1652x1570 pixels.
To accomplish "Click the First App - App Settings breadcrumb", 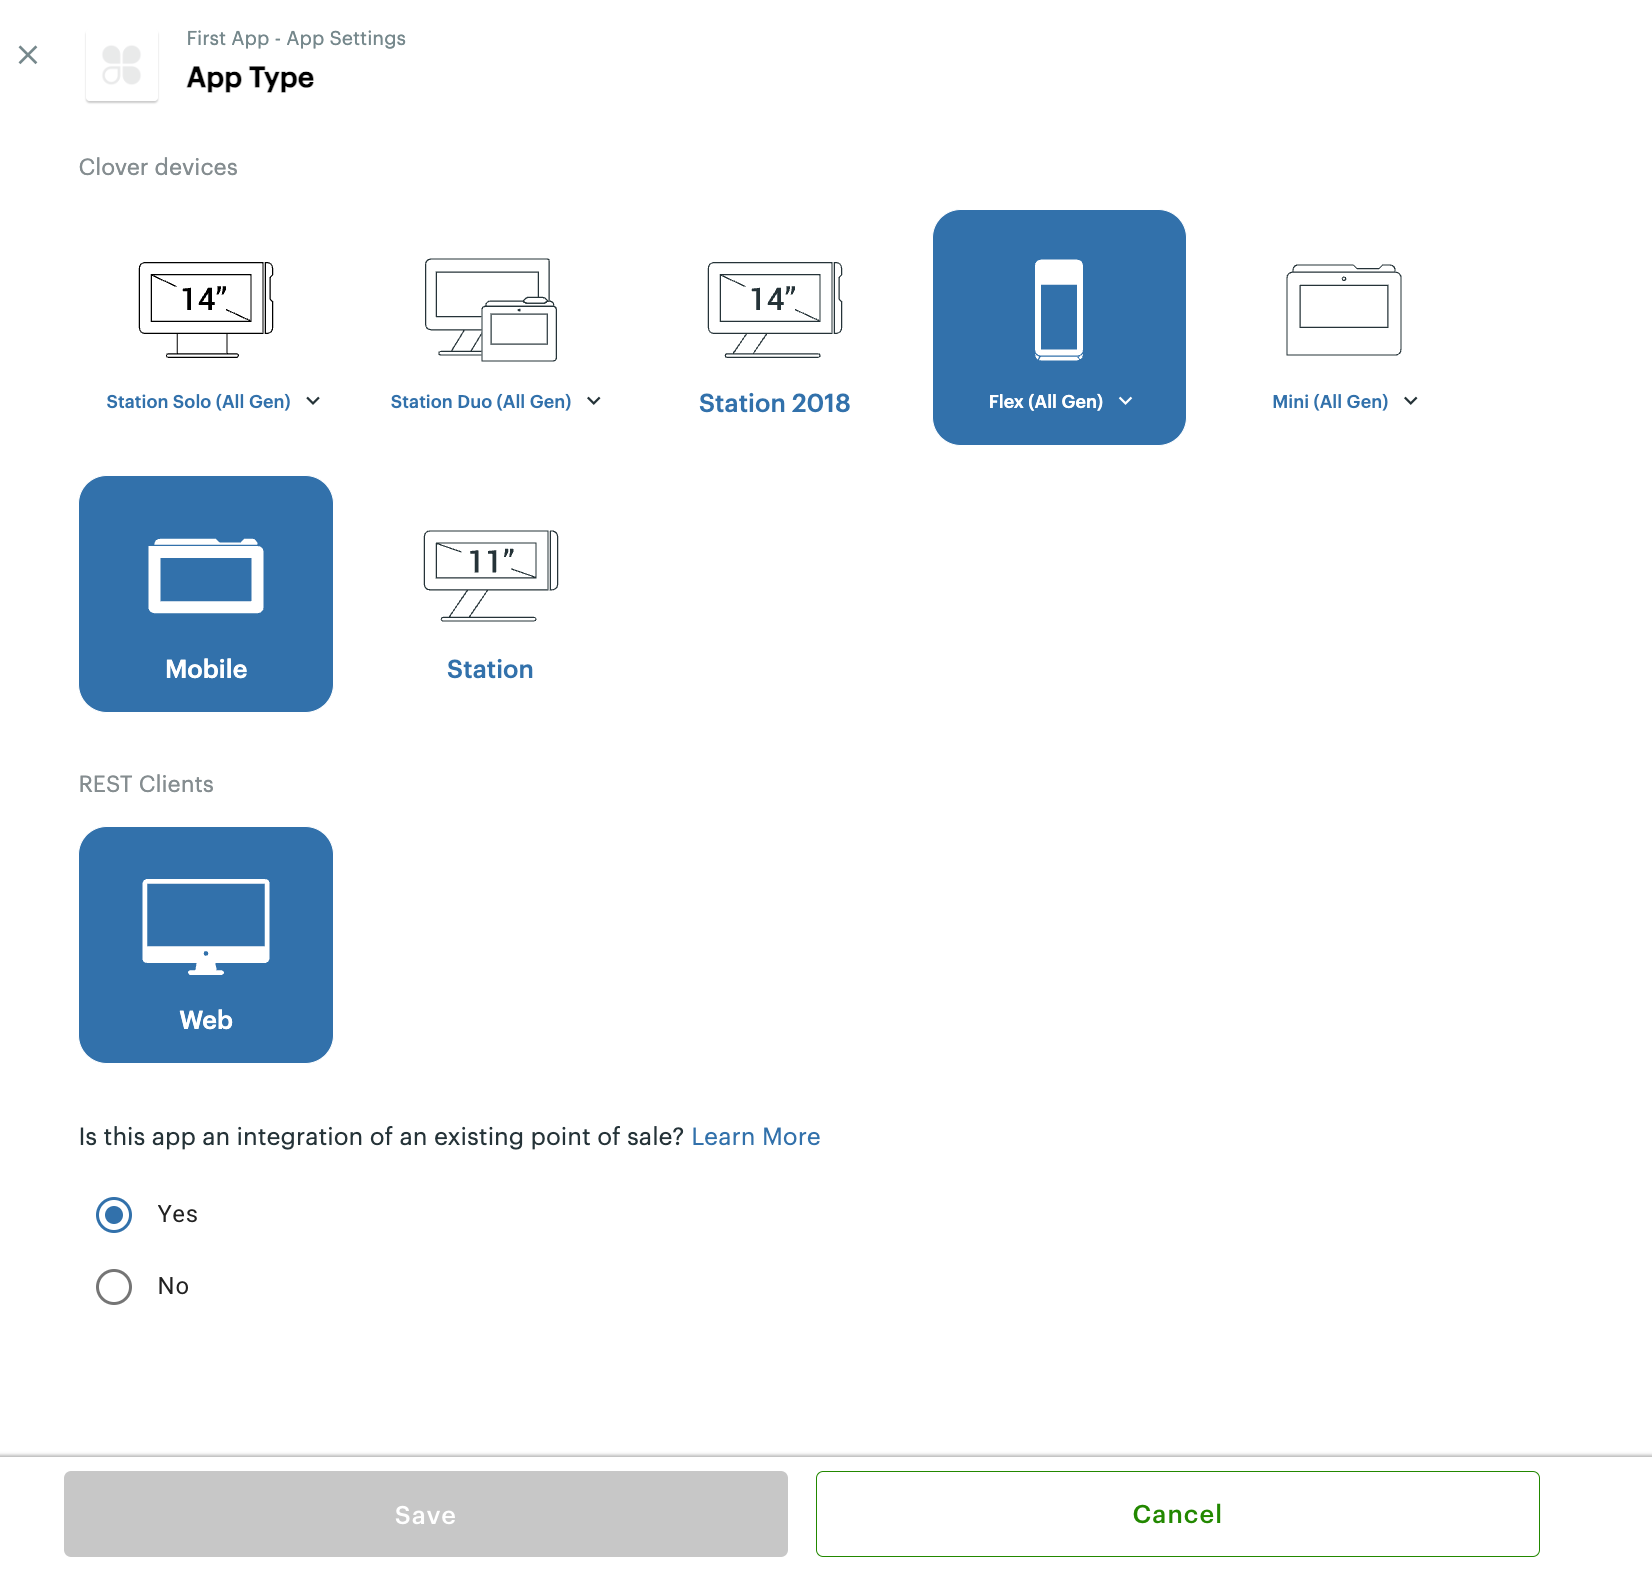I will pos(296,38).
